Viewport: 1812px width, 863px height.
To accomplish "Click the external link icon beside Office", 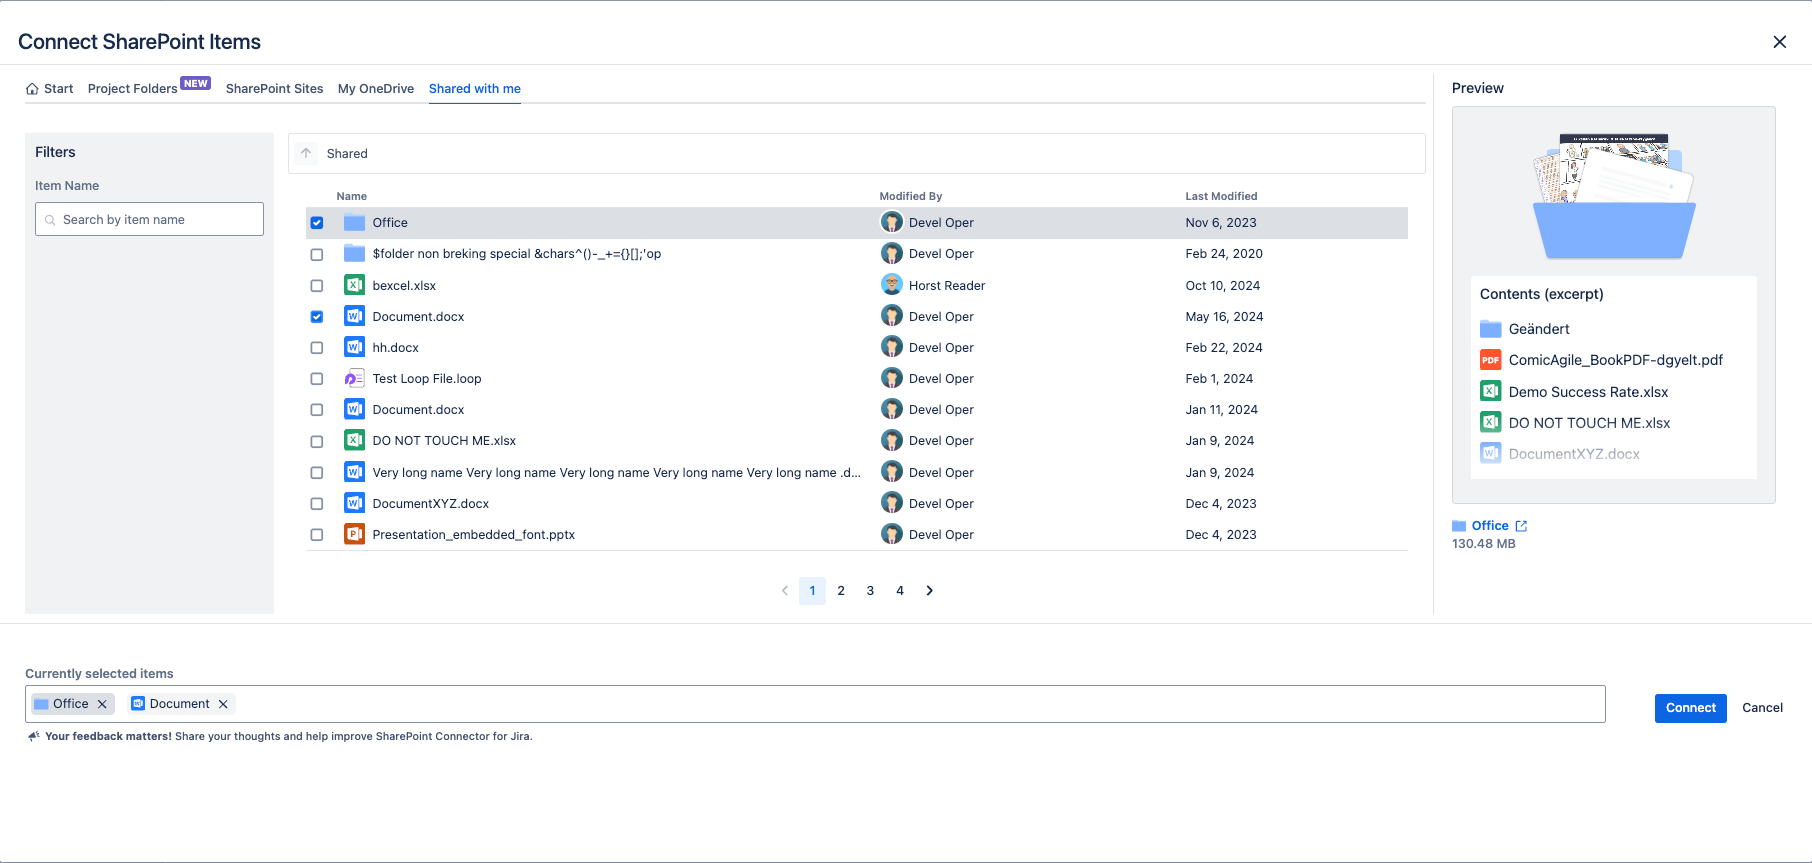I will click(1521, 526).
